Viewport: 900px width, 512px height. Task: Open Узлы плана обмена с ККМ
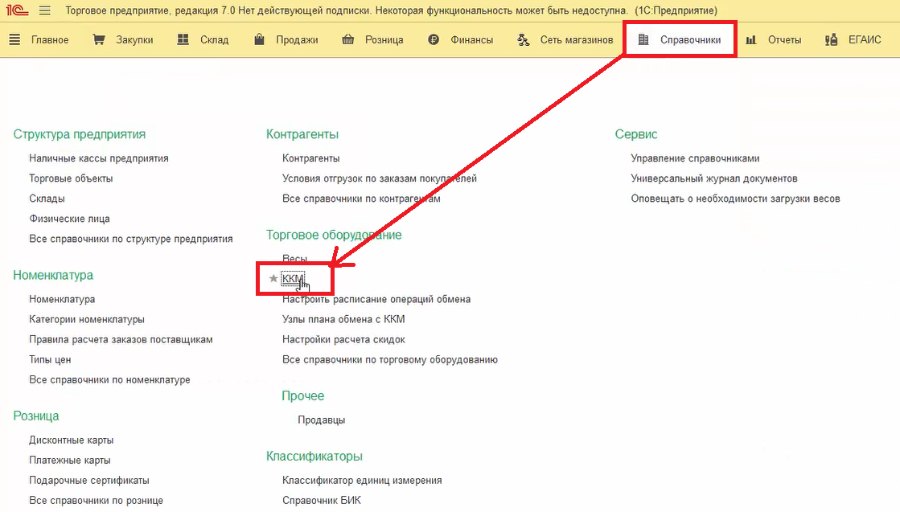[343, 319]
